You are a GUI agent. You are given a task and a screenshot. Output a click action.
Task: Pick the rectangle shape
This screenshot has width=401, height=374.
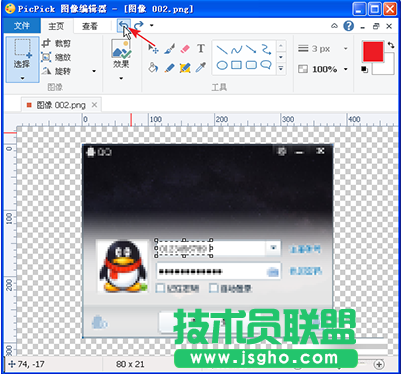click(237, 65)
